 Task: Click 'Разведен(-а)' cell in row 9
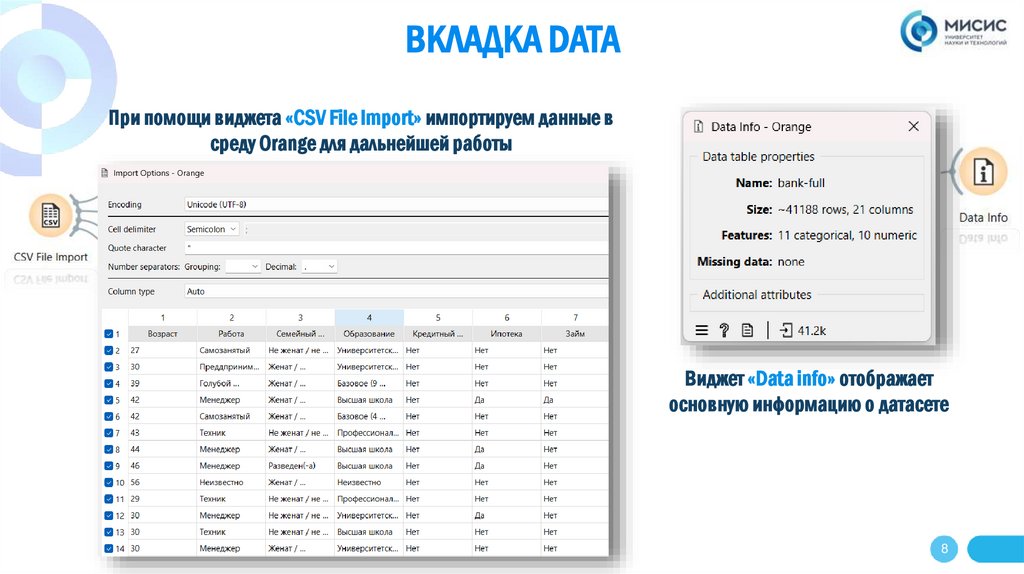click(x=300, y=466)
